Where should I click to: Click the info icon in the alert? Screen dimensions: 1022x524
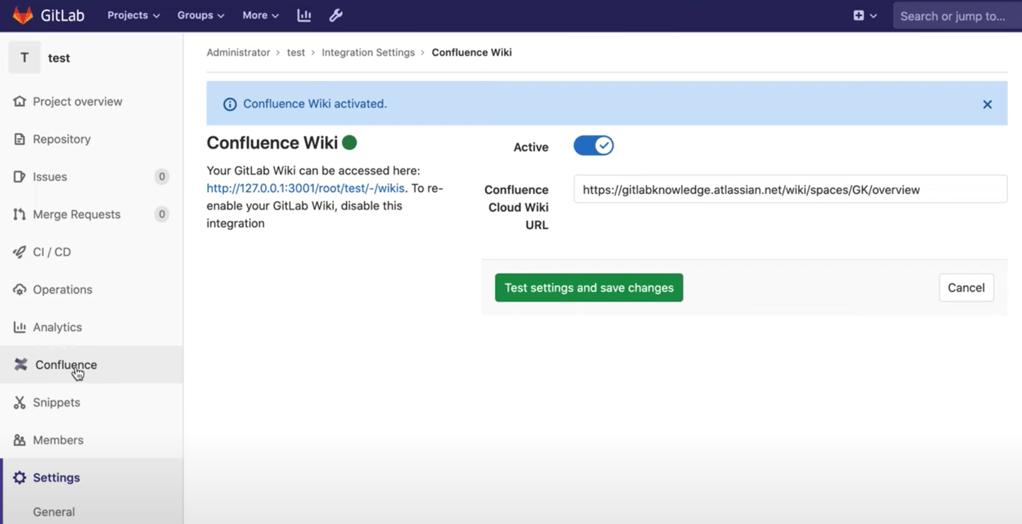click(229, 104)
